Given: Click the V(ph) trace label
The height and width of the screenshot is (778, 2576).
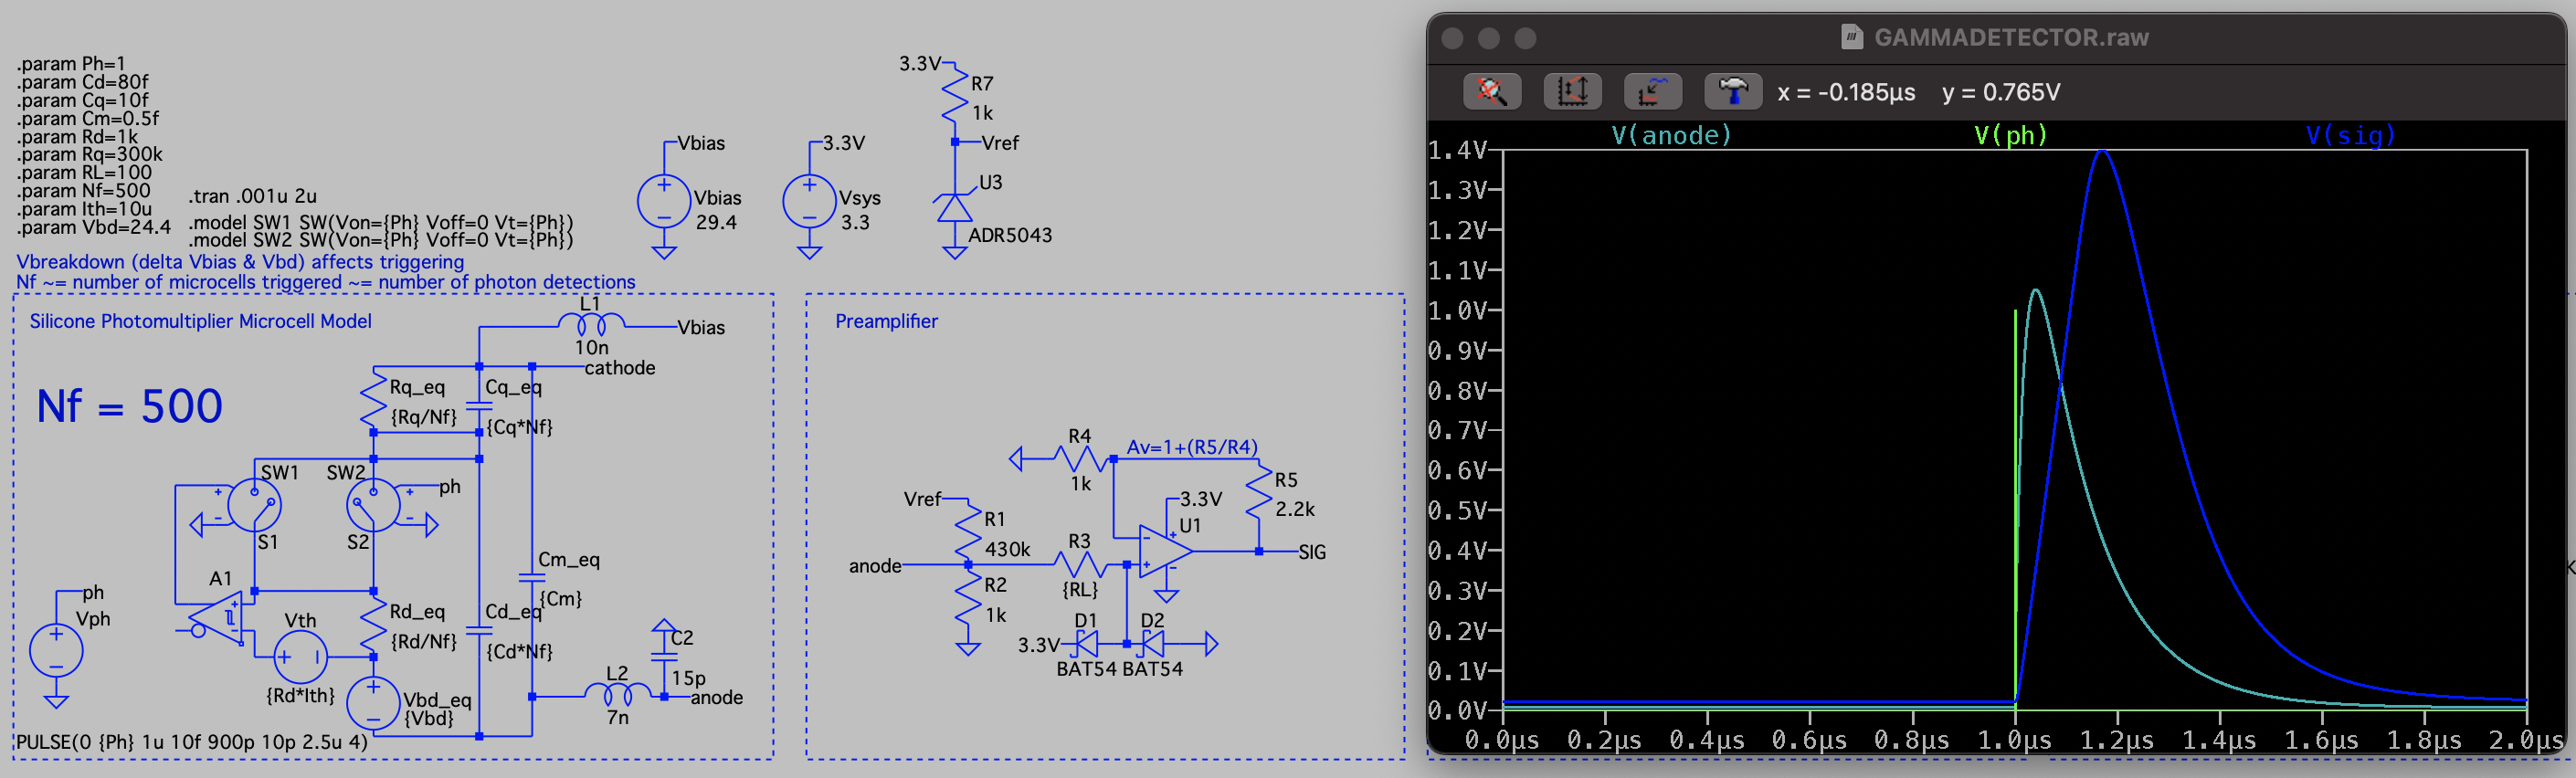Looking at the screenshot, I should tap(2010, 135).
